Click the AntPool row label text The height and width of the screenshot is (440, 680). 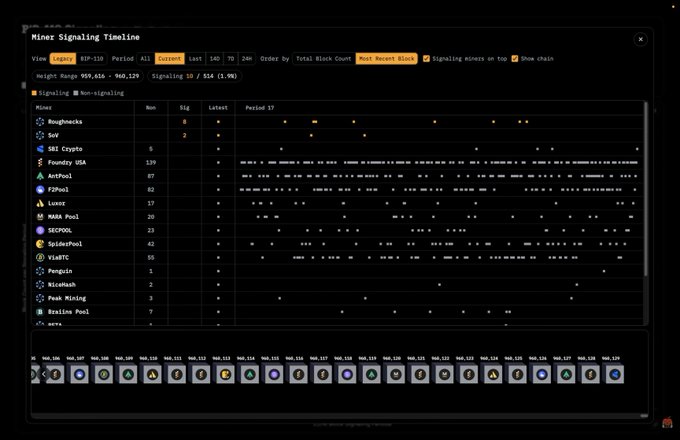60,176
